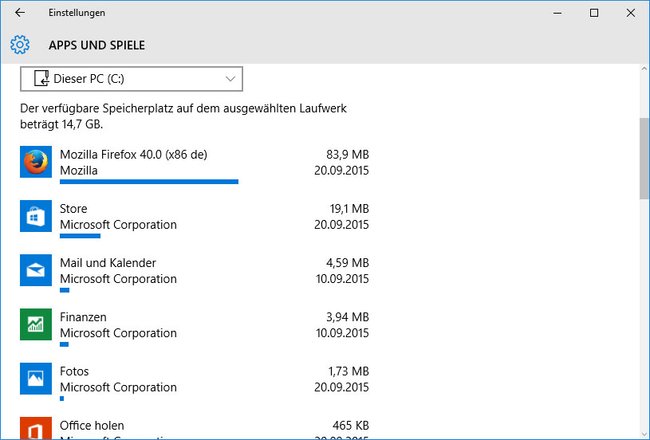Image resolution: width=650 pixels, height=440 pixels.
Task: Click the Fotos app name
Action: tap(74, 371)
